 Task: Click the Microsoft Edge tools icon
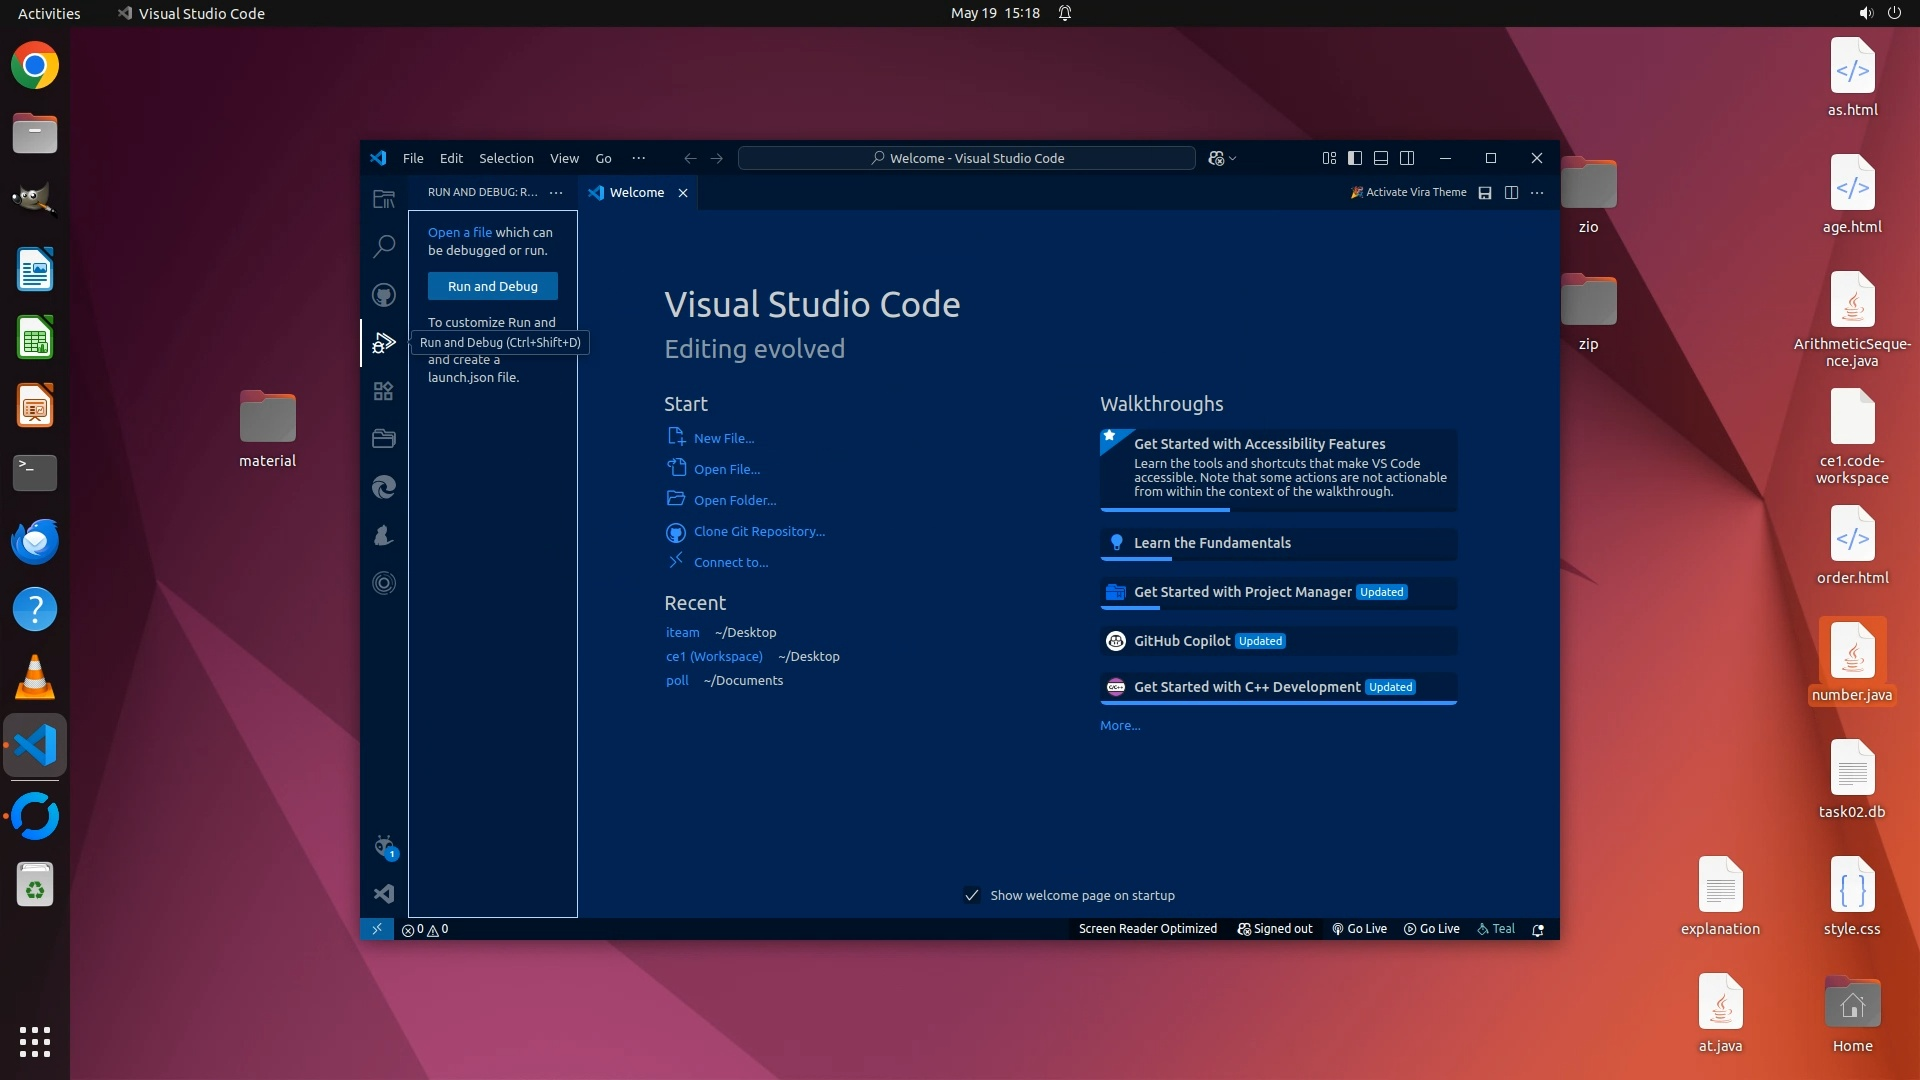[384, 487]
